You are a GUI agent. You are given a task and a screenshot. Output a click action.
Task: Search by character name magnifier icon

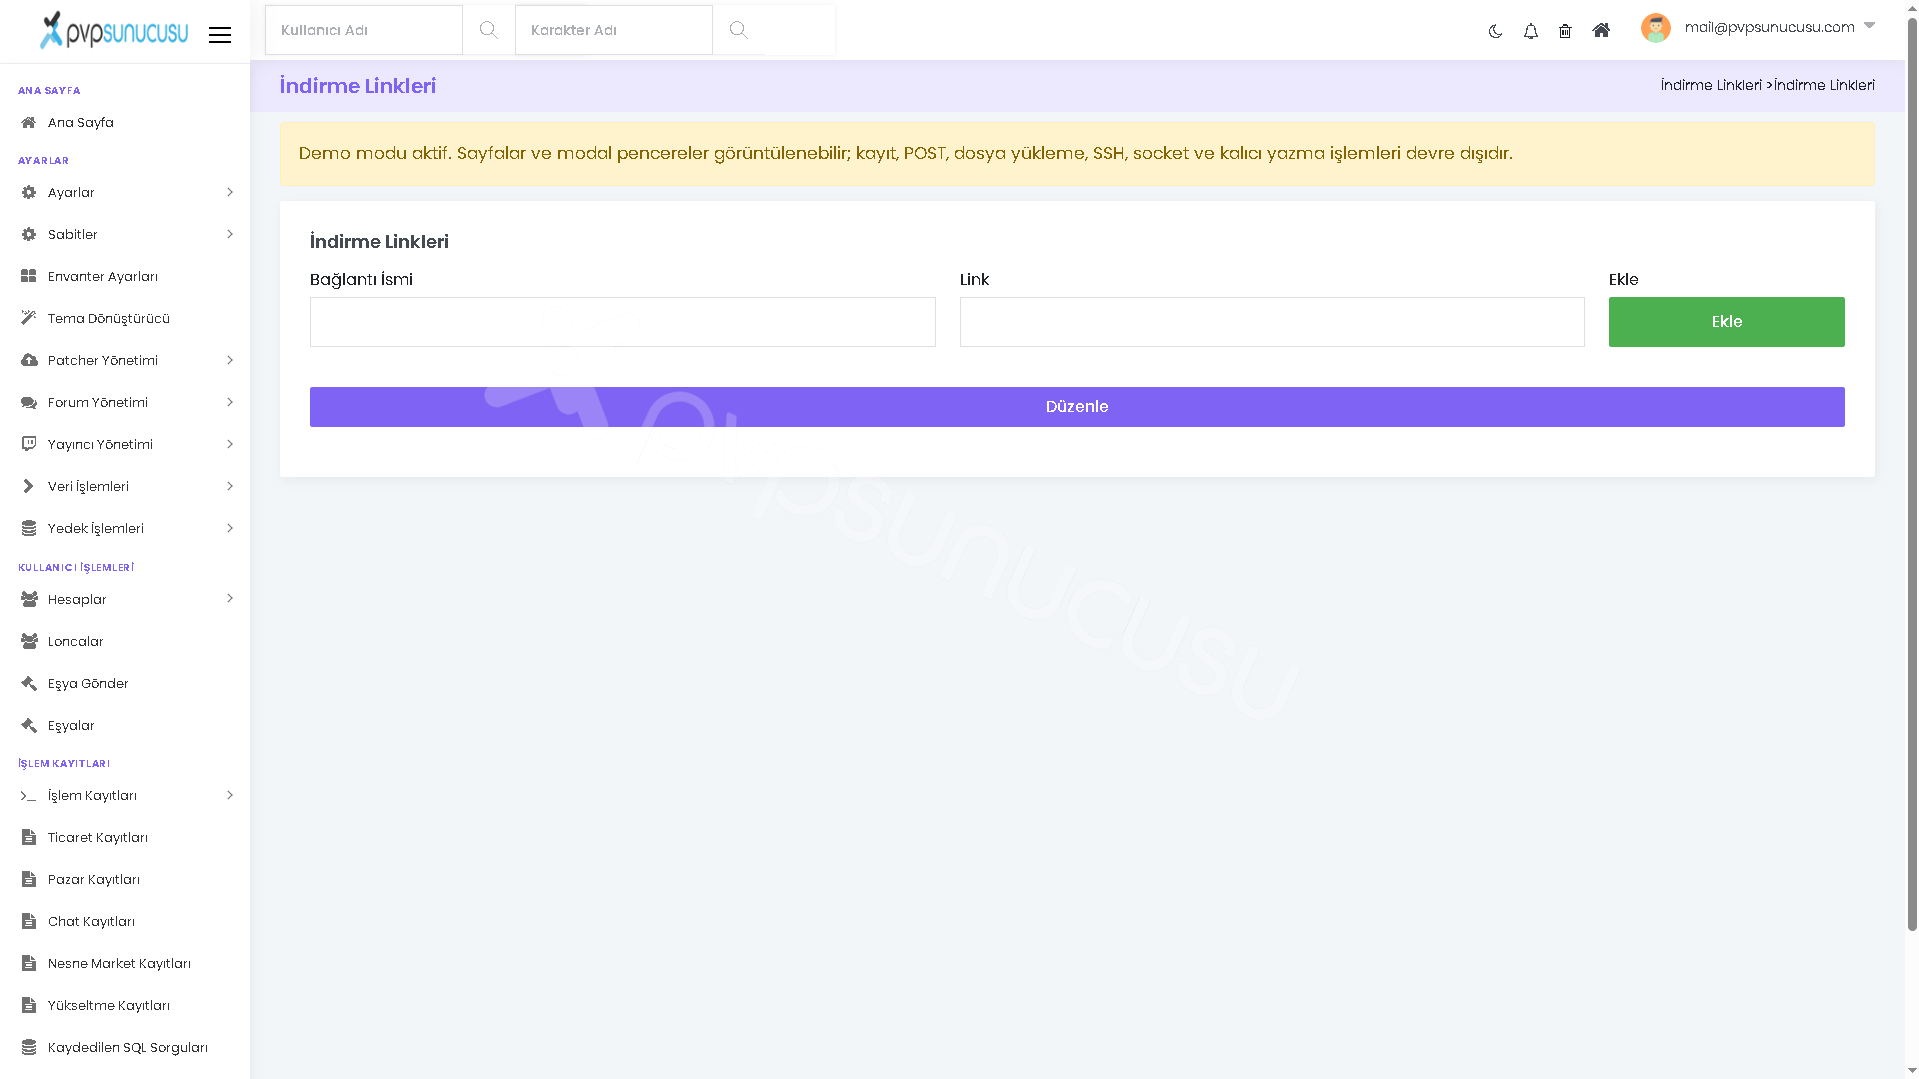(x=738, y=30)
